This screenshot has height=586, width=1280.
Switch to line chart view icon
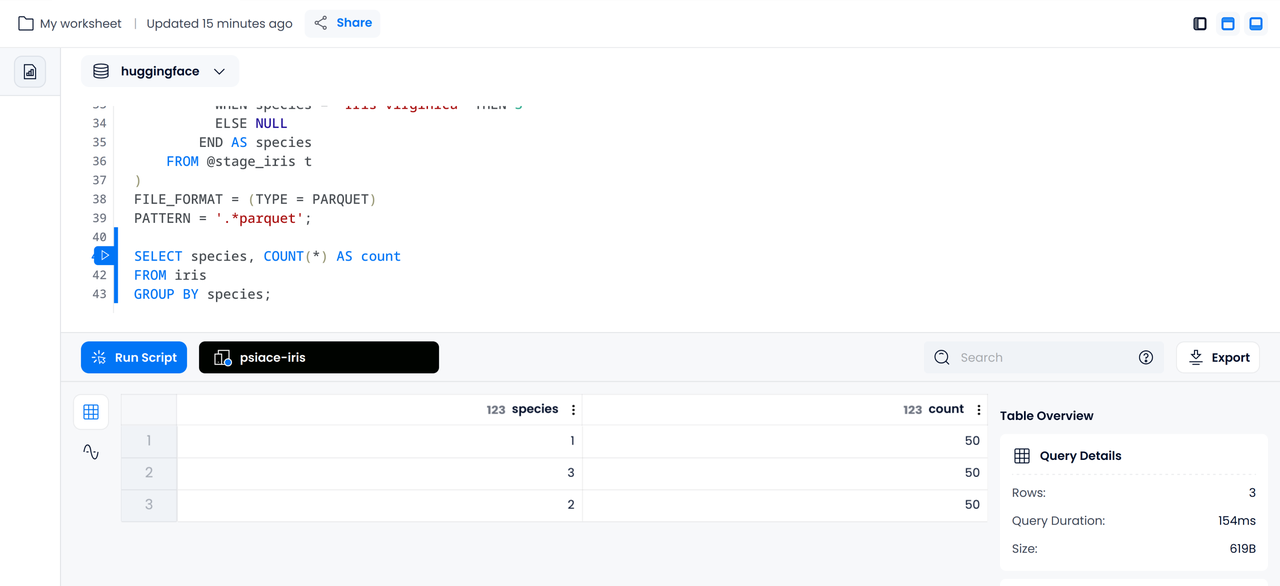[91, 452]
